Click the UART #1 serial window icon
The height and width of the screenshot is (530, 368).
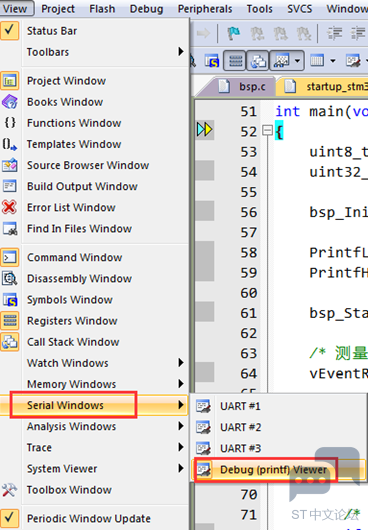coord(203,406)
